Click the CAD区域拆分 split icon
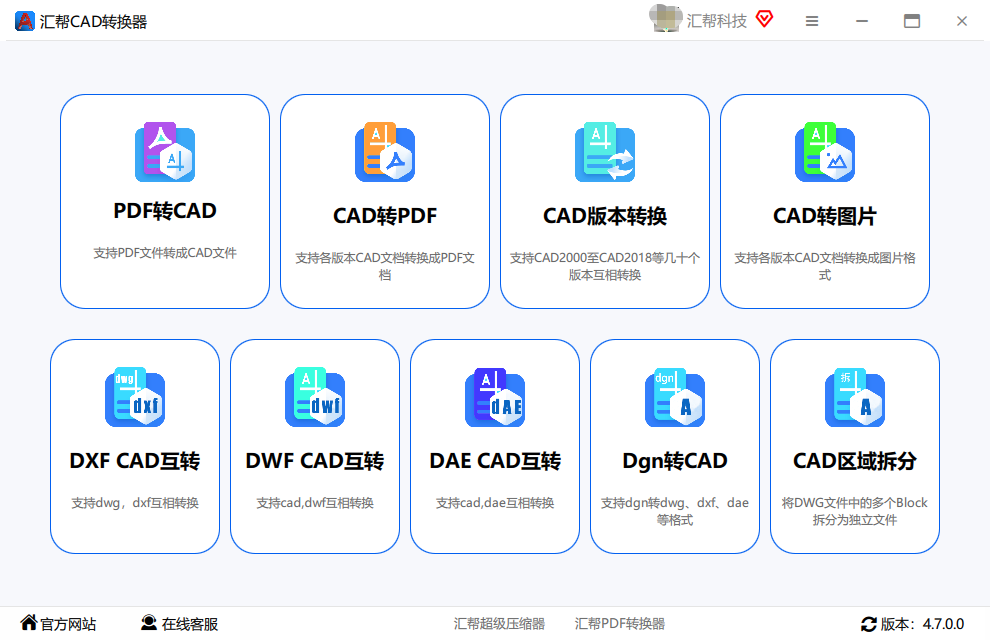This screenshot has width=990, height=640. (855, 397)
